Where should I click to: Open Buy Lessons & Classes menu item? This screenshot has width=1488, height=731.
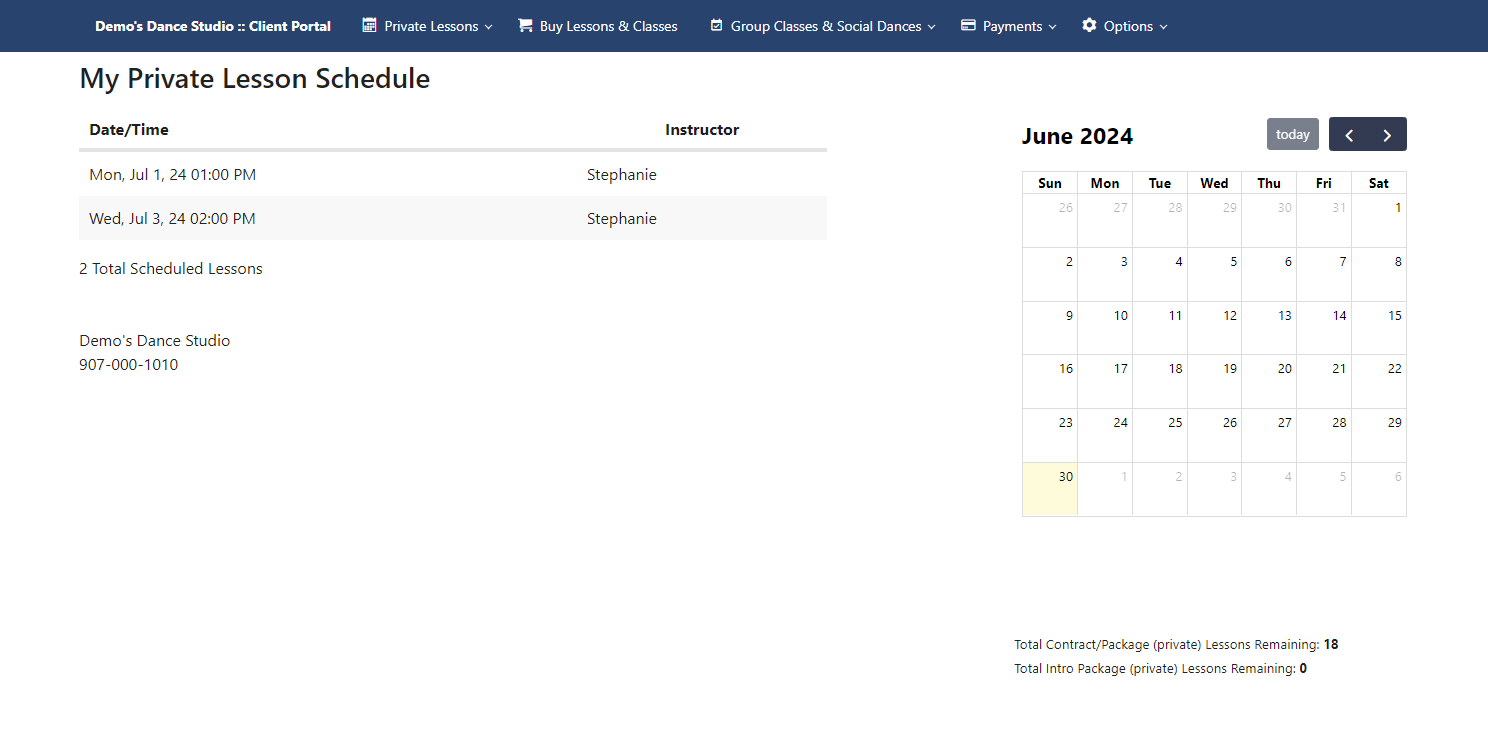(x=598, y=26)
